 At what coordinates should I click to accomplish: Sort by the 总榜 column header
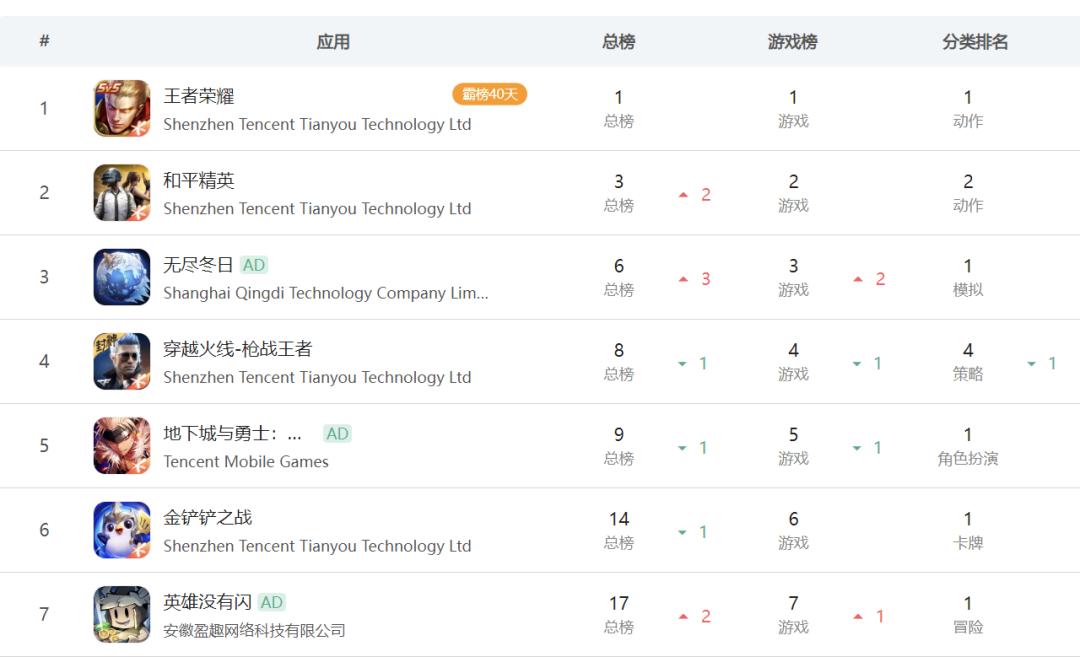tap(619, 42)
